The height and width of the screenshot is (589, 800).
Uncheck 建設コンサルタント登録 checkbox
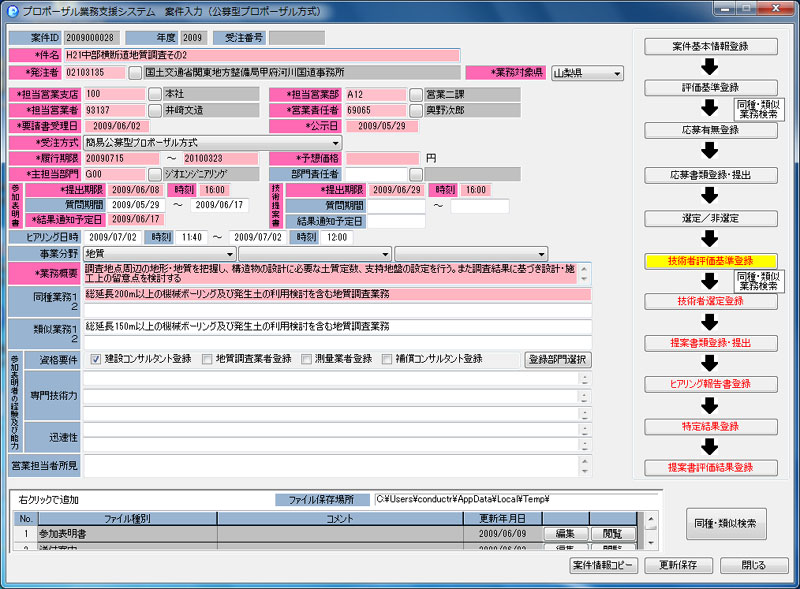pos(96,359)
